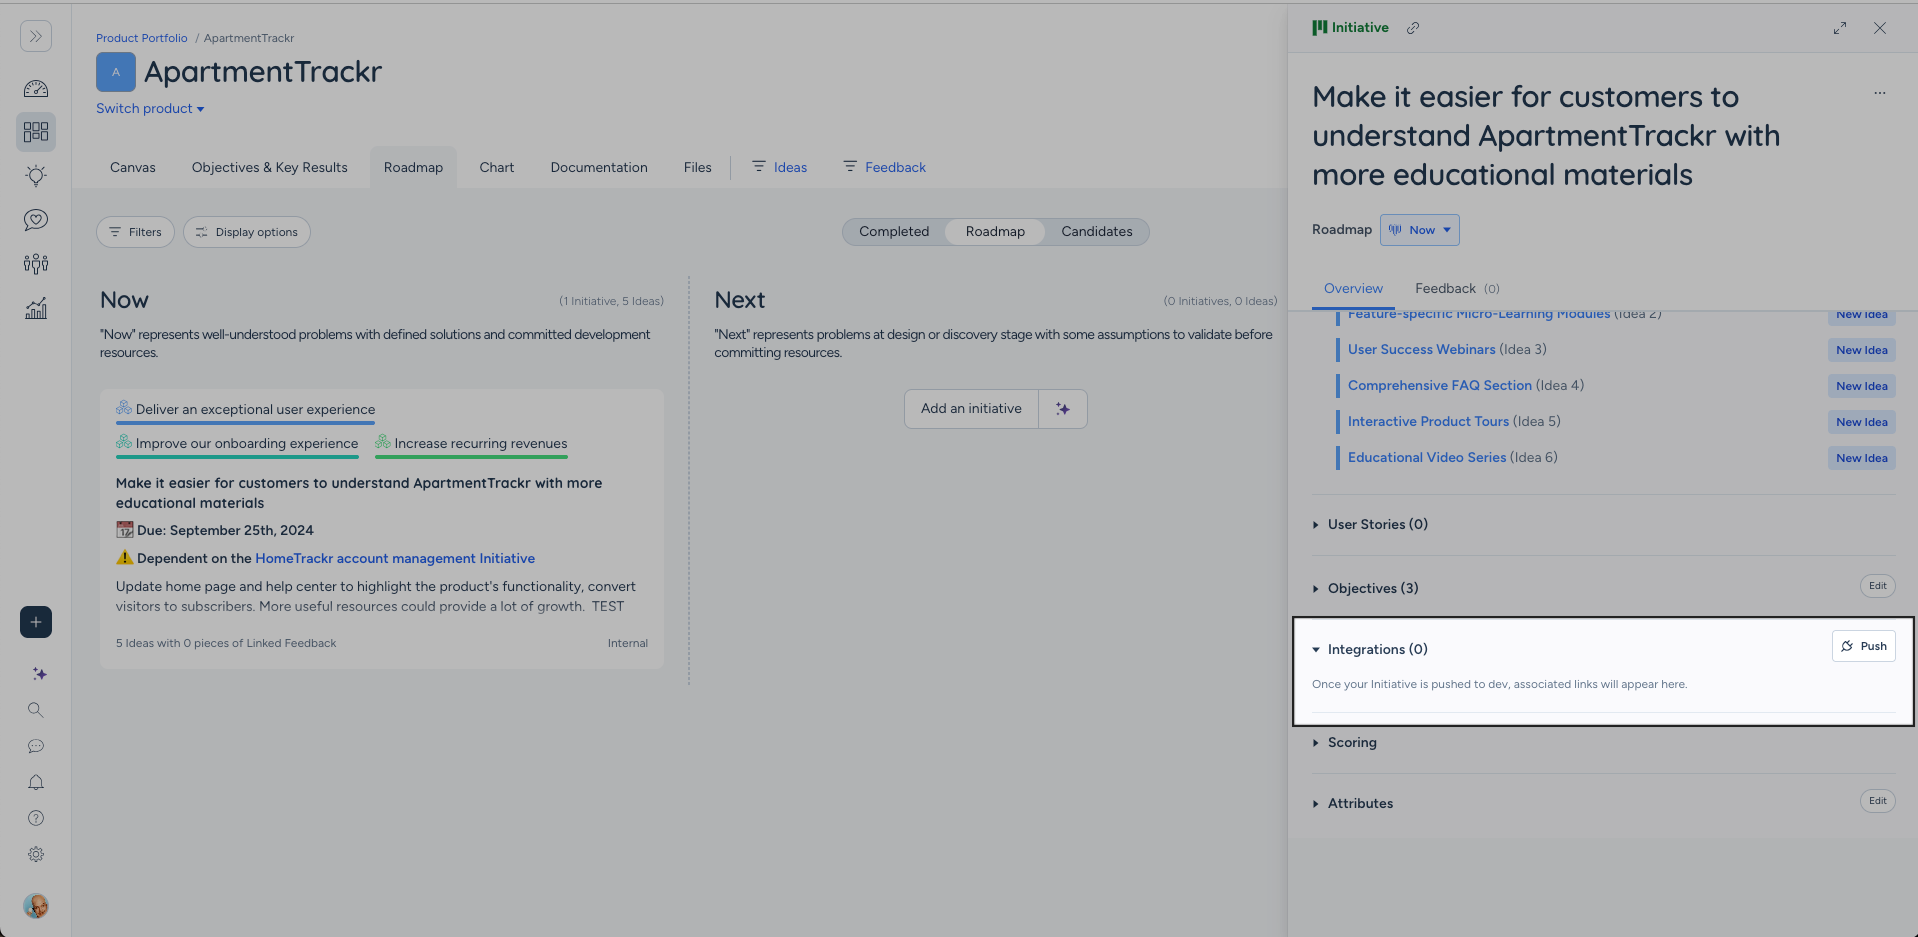Viewport: 1918px width, 937px height.
Task: Push the initiative to dev
Action: tap(1864, 646)
